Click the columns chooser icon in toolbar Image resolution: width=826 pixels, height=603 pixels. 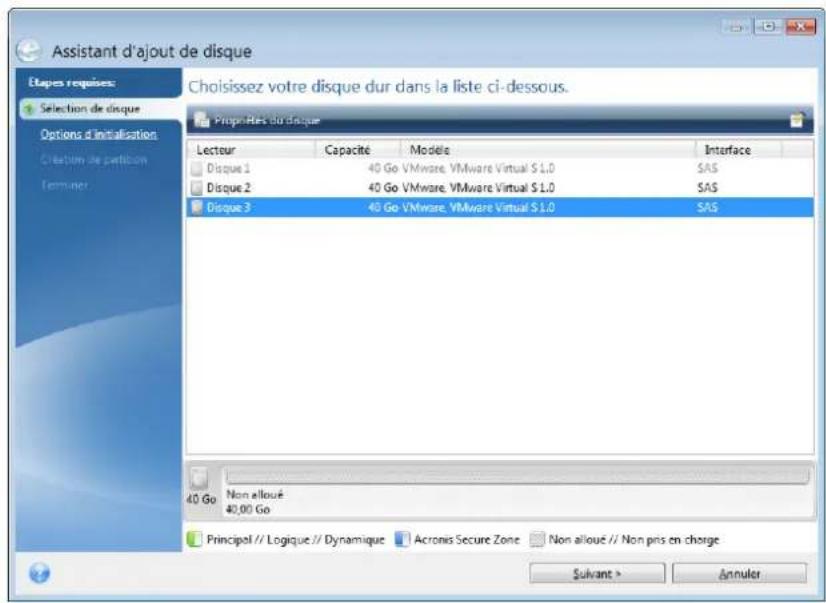797,120
